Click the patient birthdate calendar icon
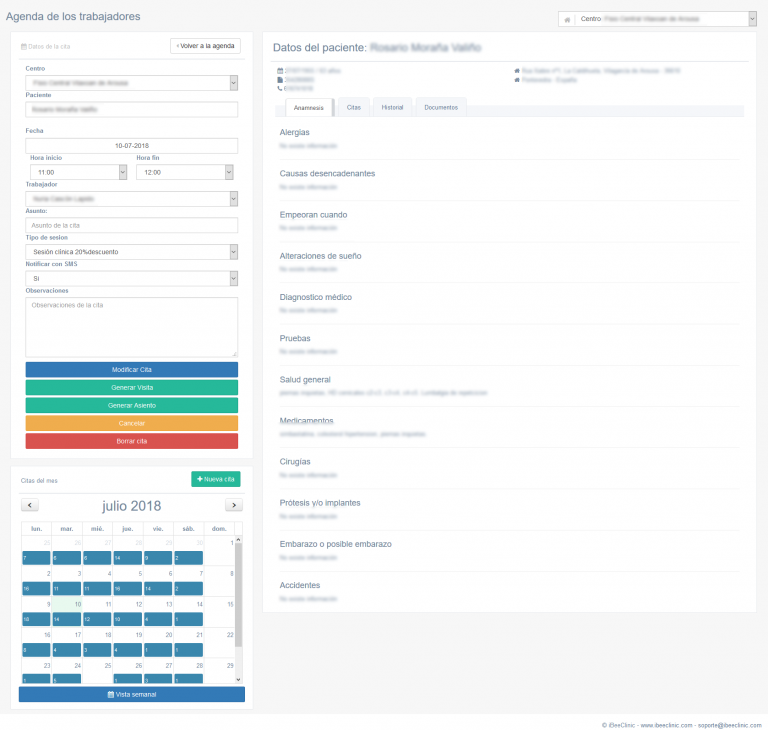The height and width of the screenshot is (731, 768). tap(280, 70)
